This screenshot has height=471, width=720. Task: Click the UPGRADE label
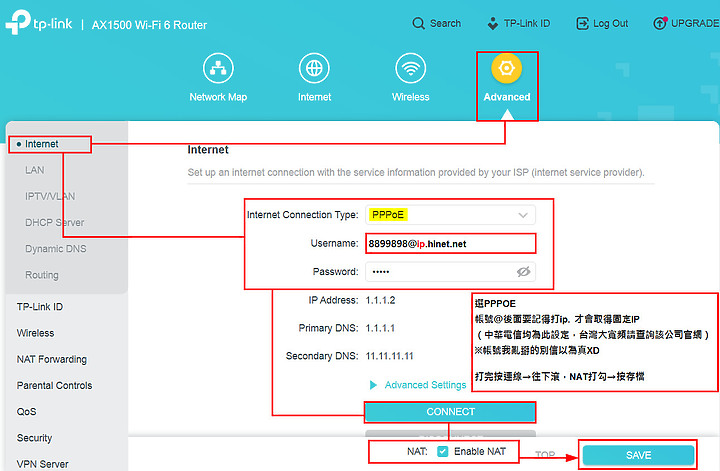point(695,23)
